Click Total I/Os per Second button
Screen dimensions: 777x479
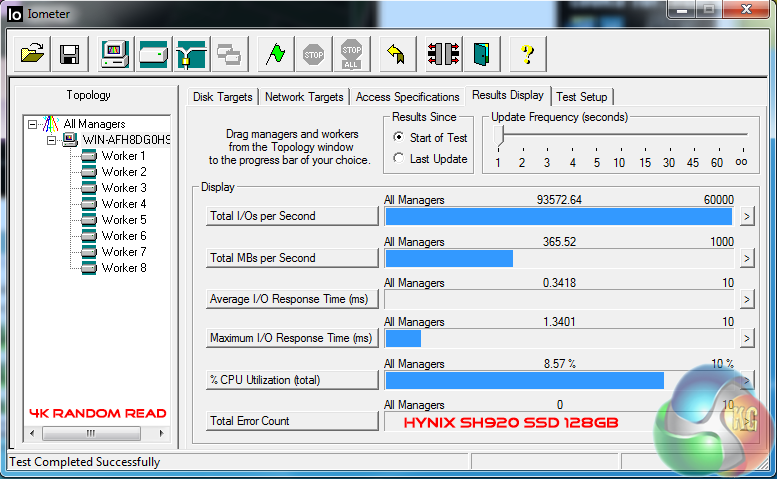pyautogui.click(x=292, y=216)
